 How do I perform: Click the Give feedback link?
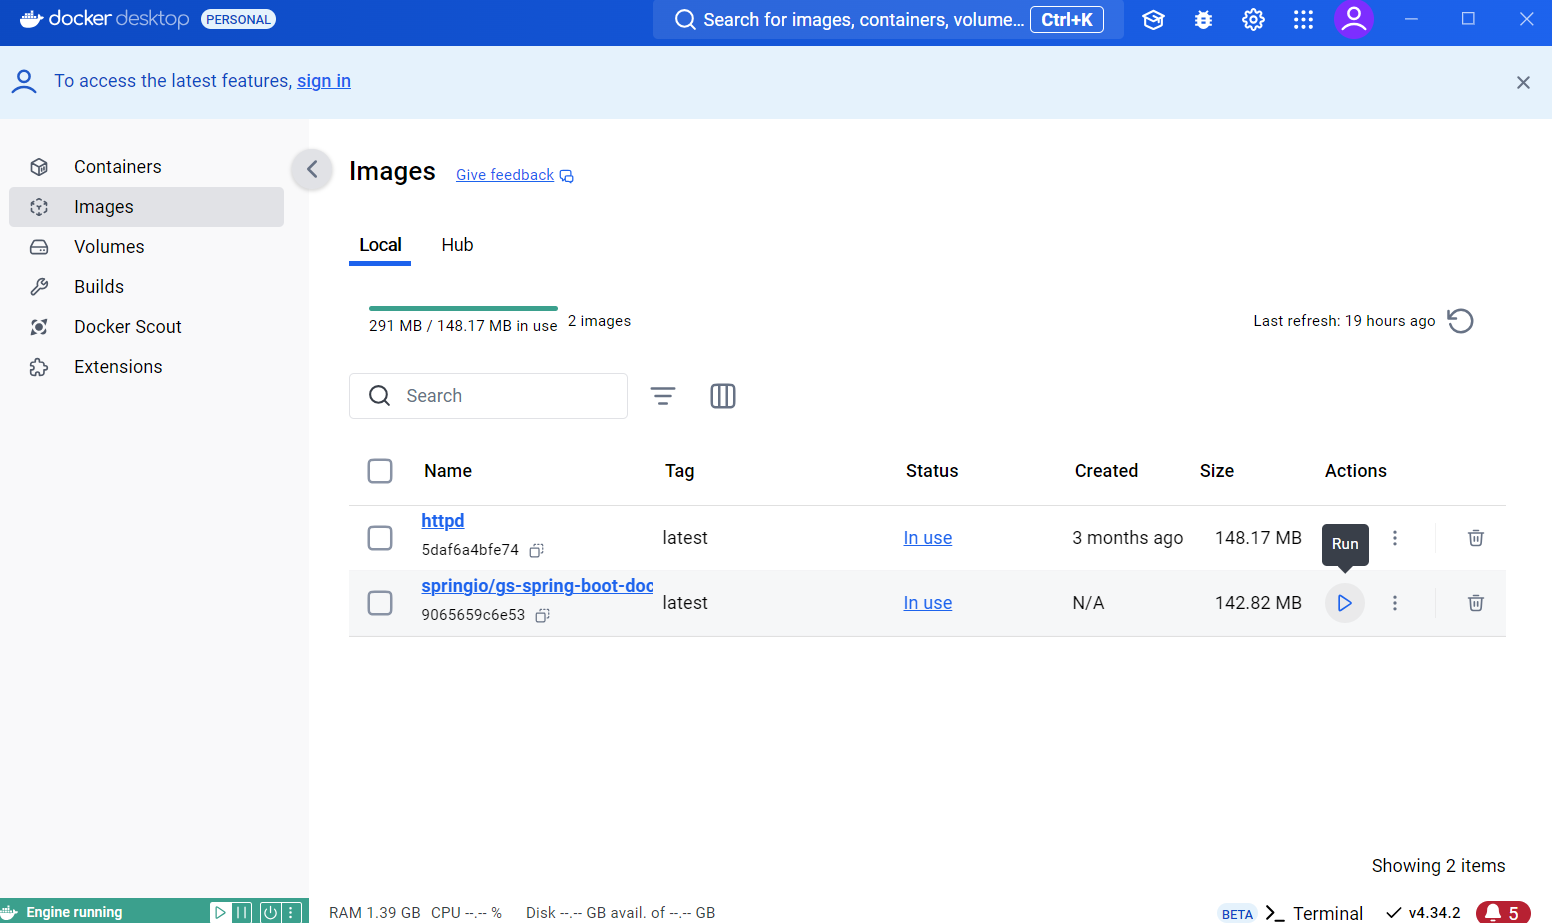tap(515, 175)
